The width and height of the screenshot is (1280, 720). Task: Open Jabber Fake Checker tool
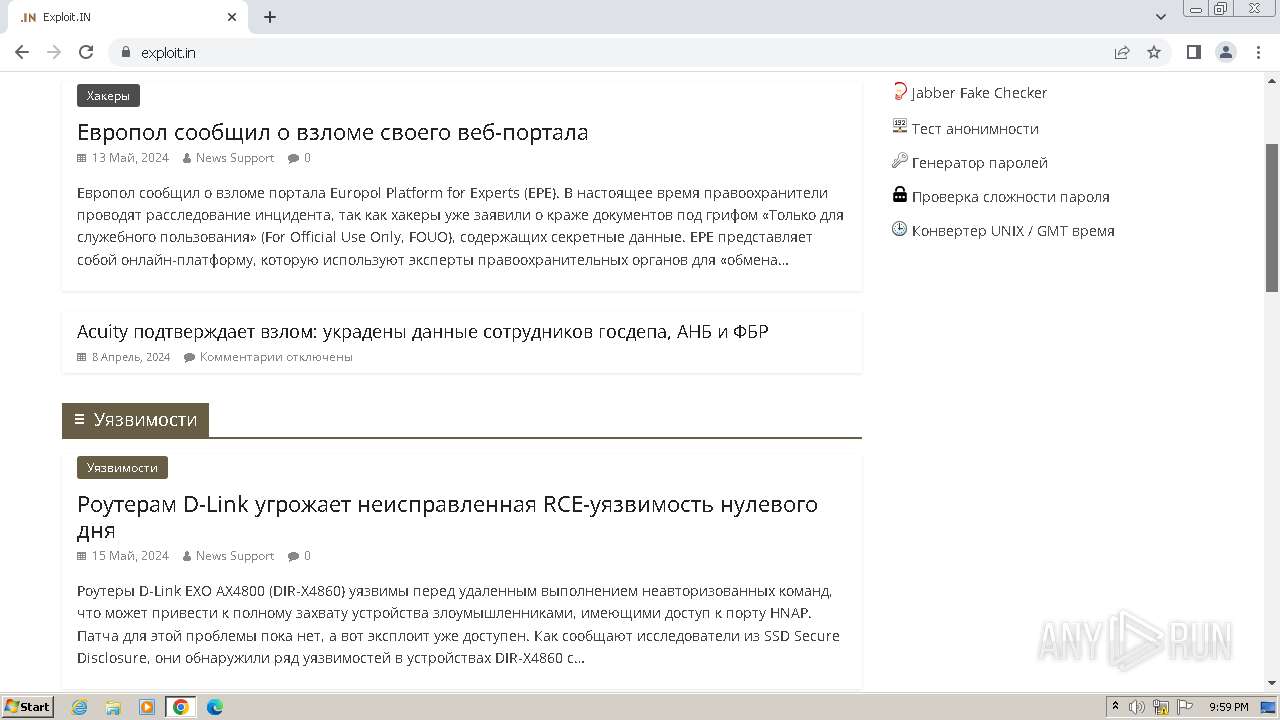[979, 93]
